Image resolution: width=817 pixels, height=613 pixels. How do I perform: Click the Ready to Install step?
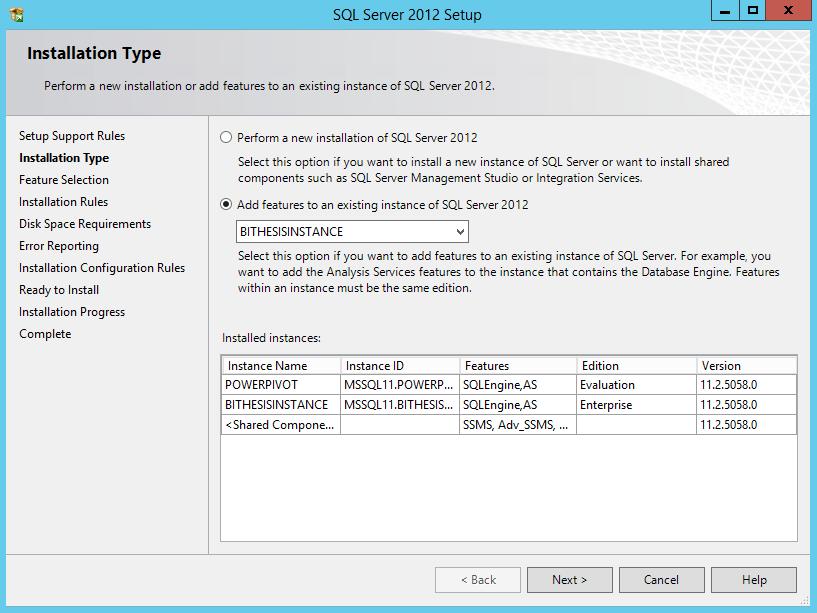pos(59,290)
